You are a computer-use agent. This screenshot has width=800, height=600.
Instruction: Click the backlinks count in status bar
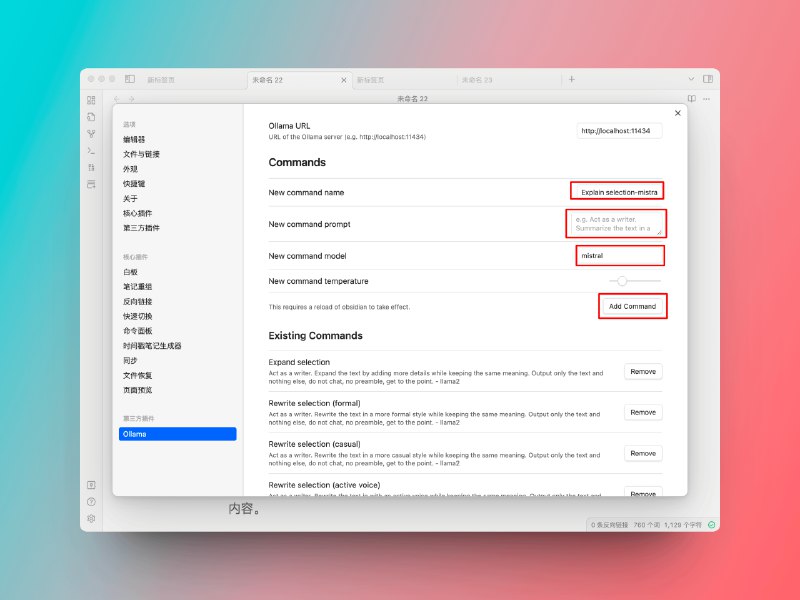pos(609,524)
